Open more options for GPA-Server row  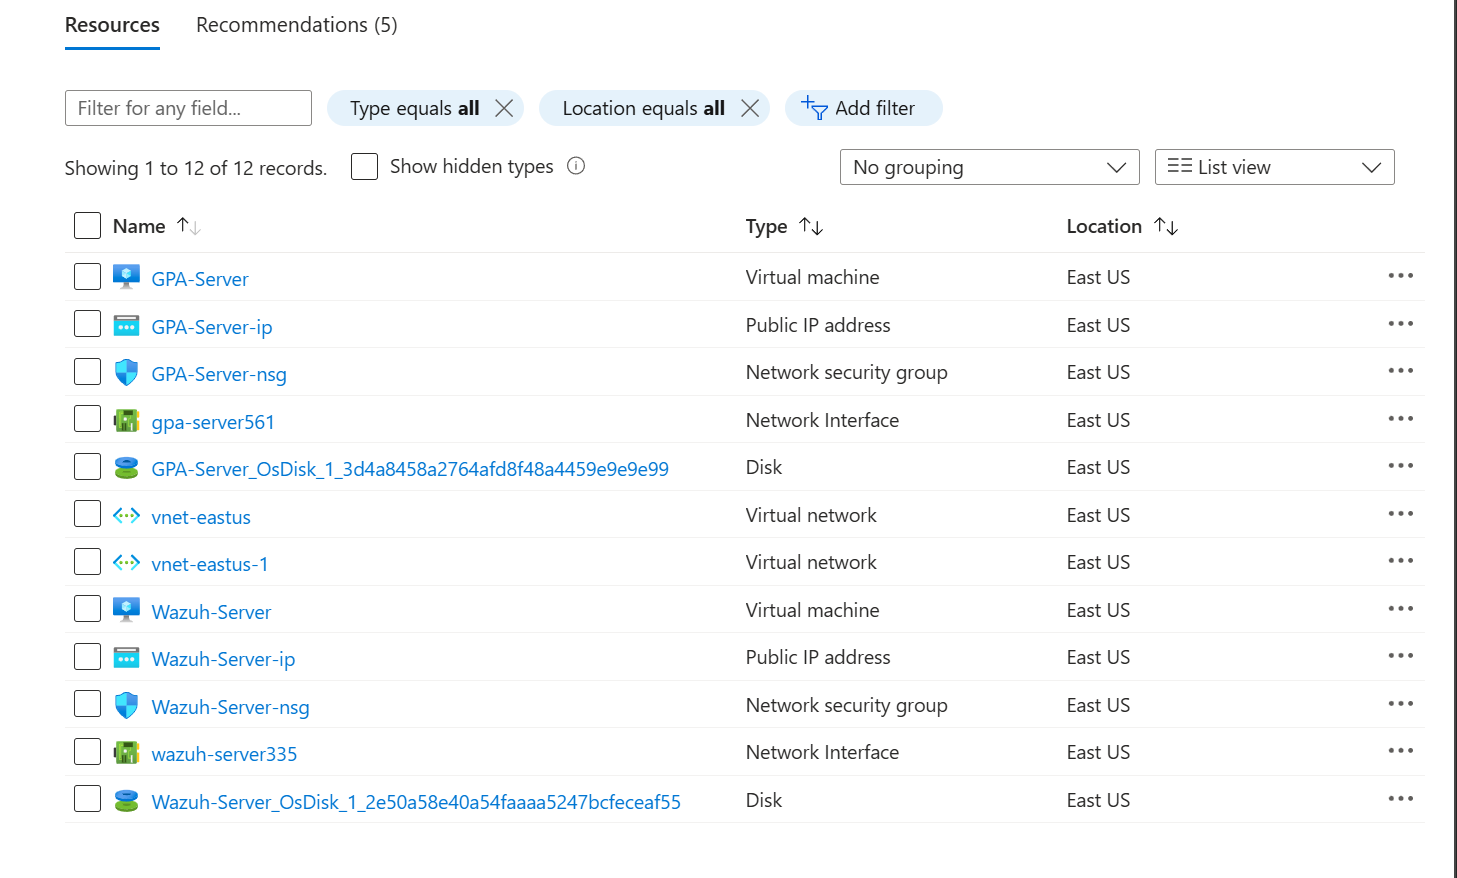click(1401, 276)
